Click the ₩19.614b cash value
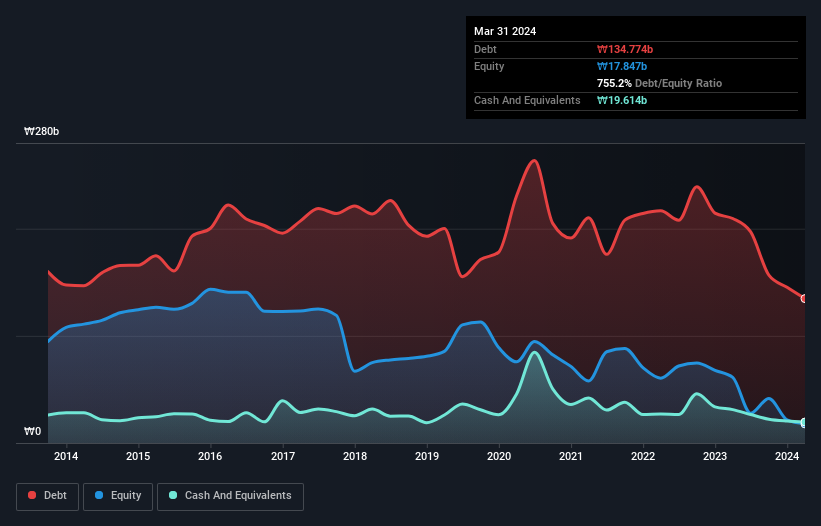The width and height of the screenshot is (821, 526). coord(622,100)
